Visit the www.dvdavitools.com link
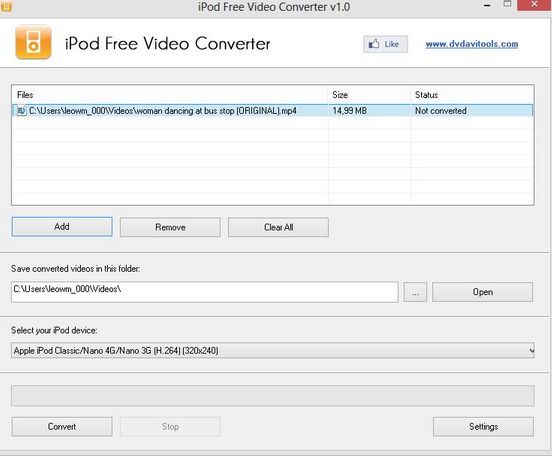552x456 pixels. click(472, 44)
